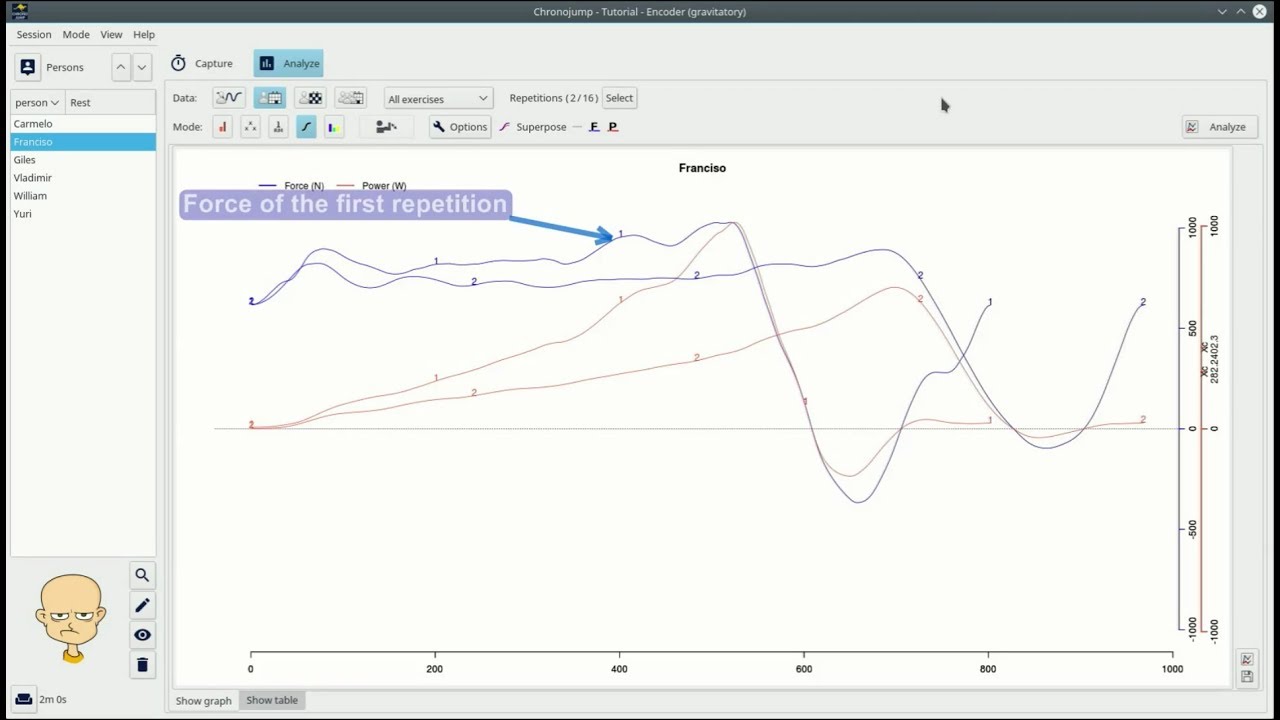Click the Analyze button at right
This screenshot has height=720, width=1280.
[x=1218, y=127]
